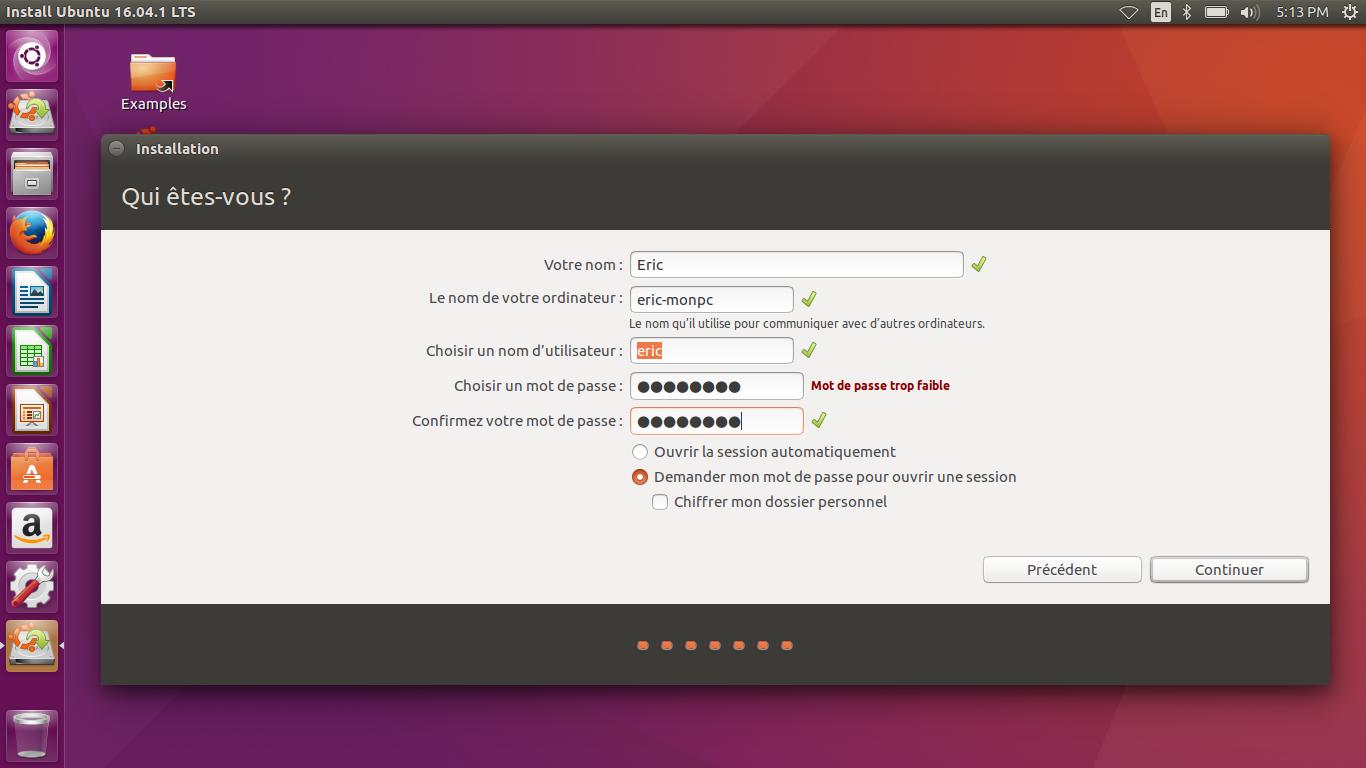1366x768 pixels.
Task: Click the checkmark beside password confirmation
Action: [819, 420]
